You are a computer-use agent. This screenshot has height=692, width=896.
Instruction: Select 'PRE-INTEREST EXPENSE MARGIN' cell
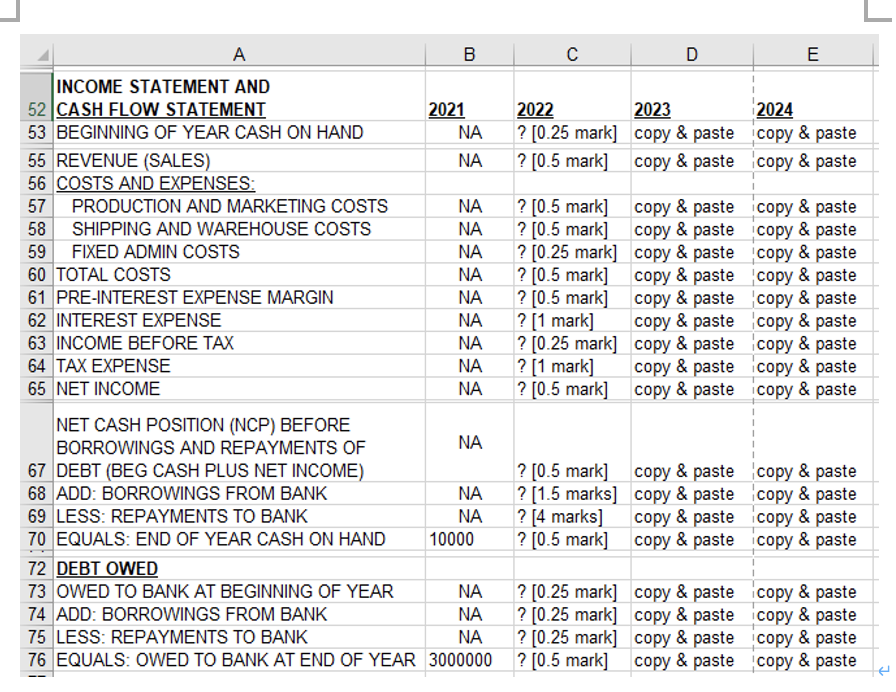point(239,298)
